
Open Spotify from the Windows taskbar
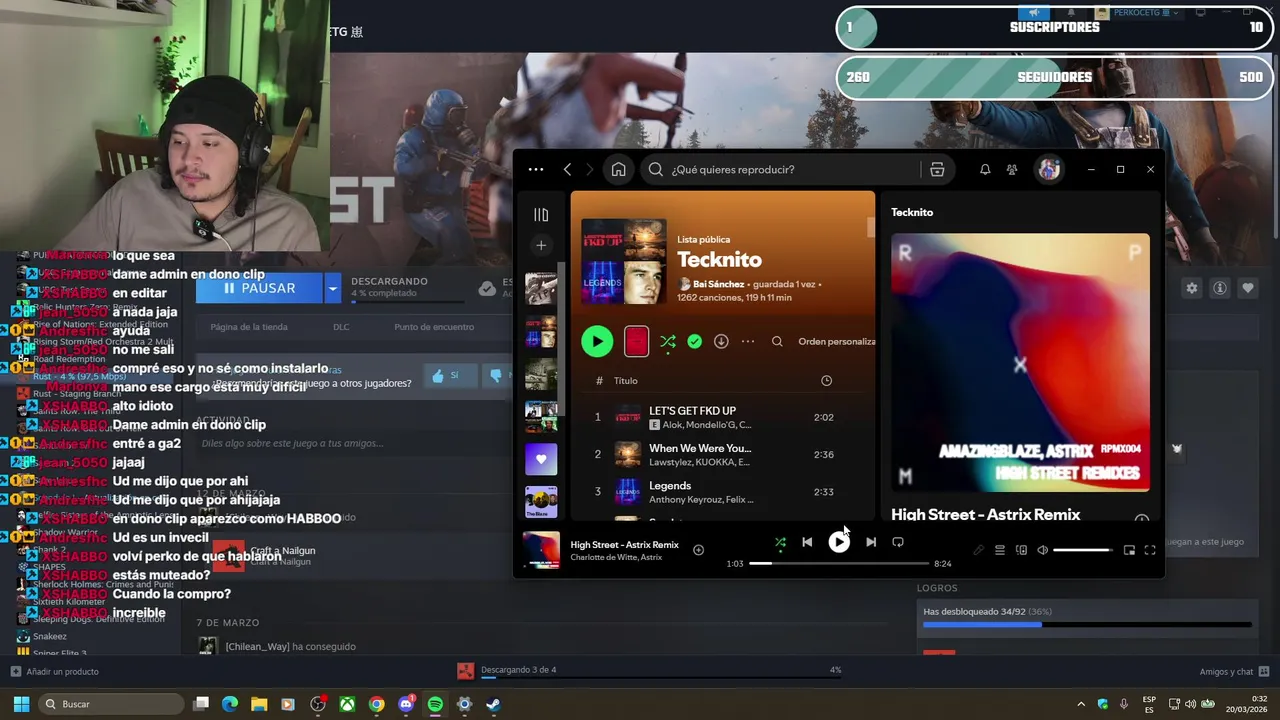click(435, 704)
